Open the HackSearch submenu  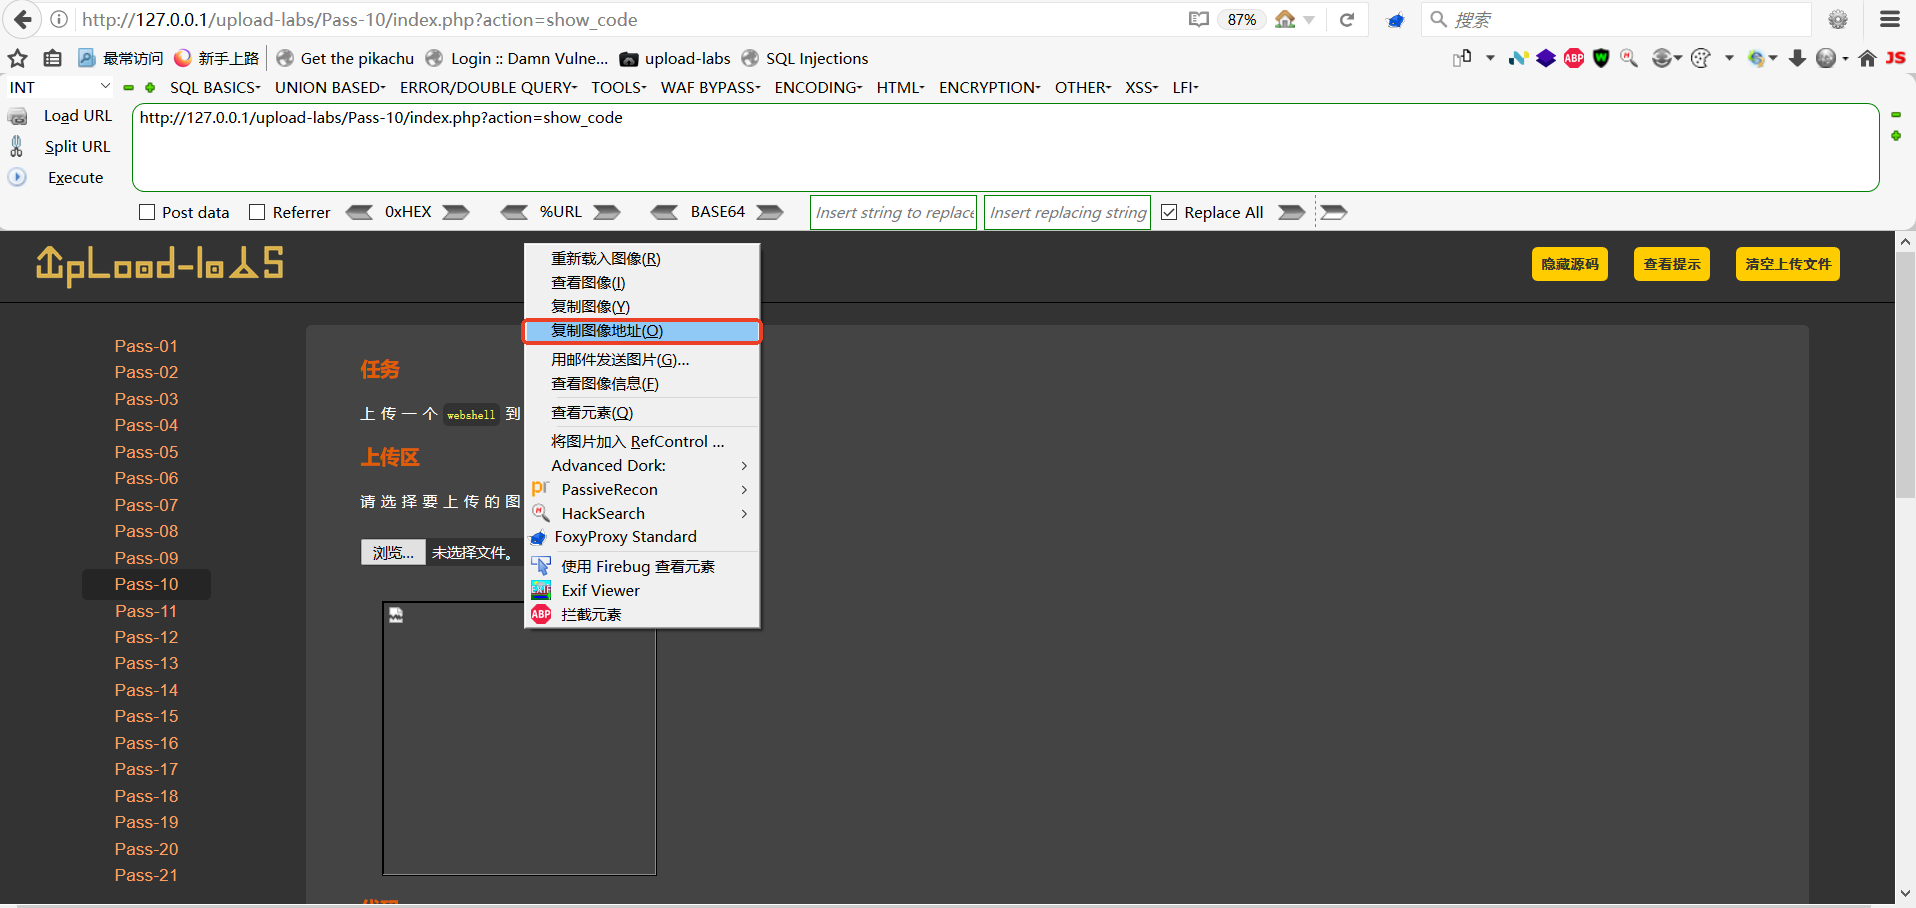pyautogui.click(x=641, y=513)
